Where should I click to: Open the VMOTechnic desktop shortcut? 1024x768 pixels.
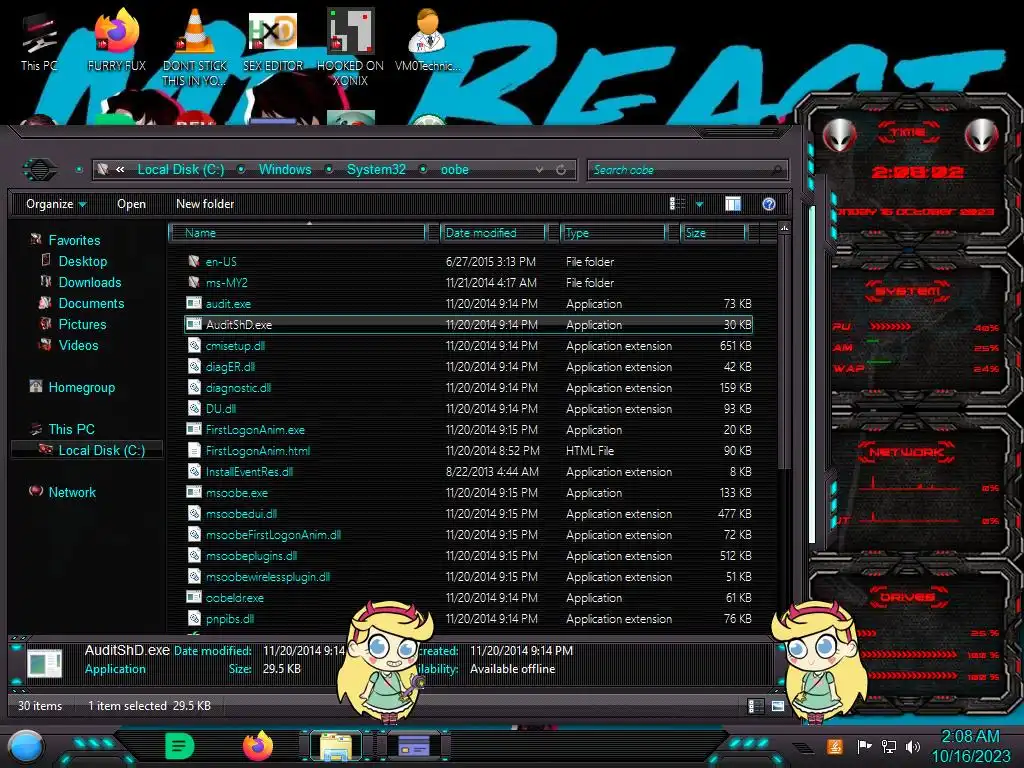[x=427, y=40]
